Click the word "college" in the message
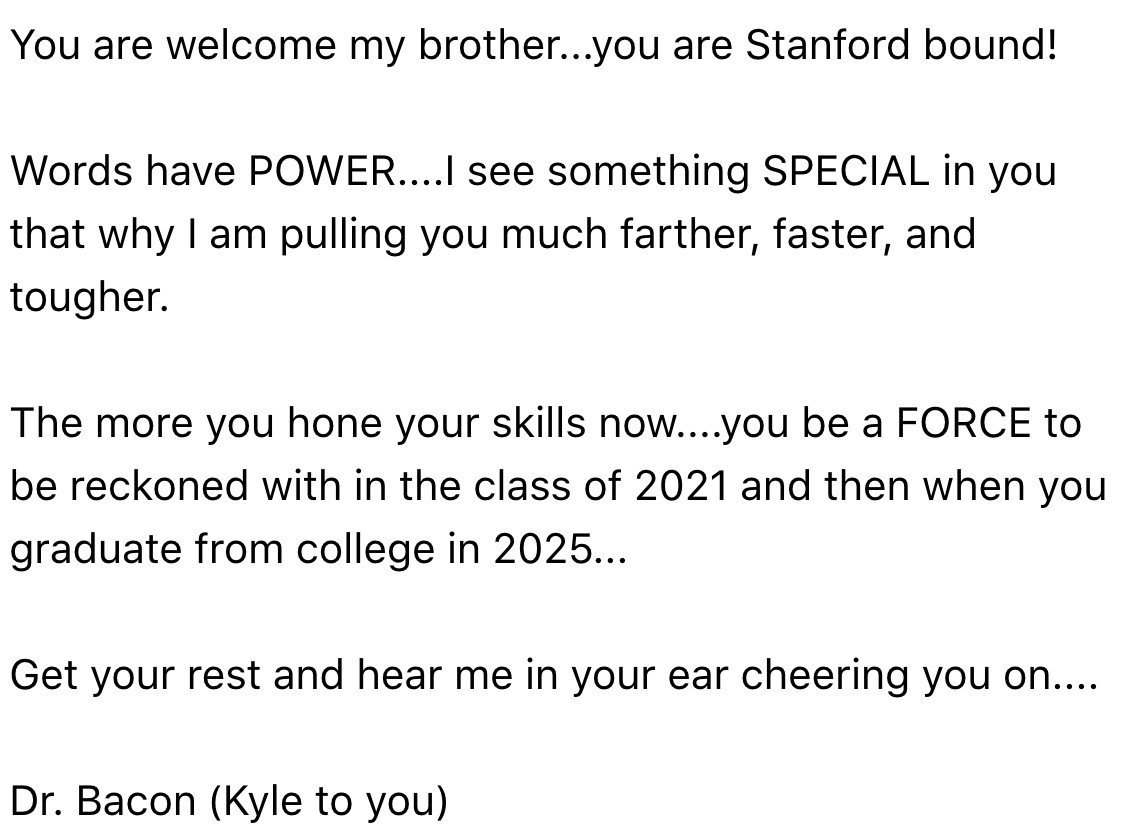1129x825 pixels. [366, 550]
